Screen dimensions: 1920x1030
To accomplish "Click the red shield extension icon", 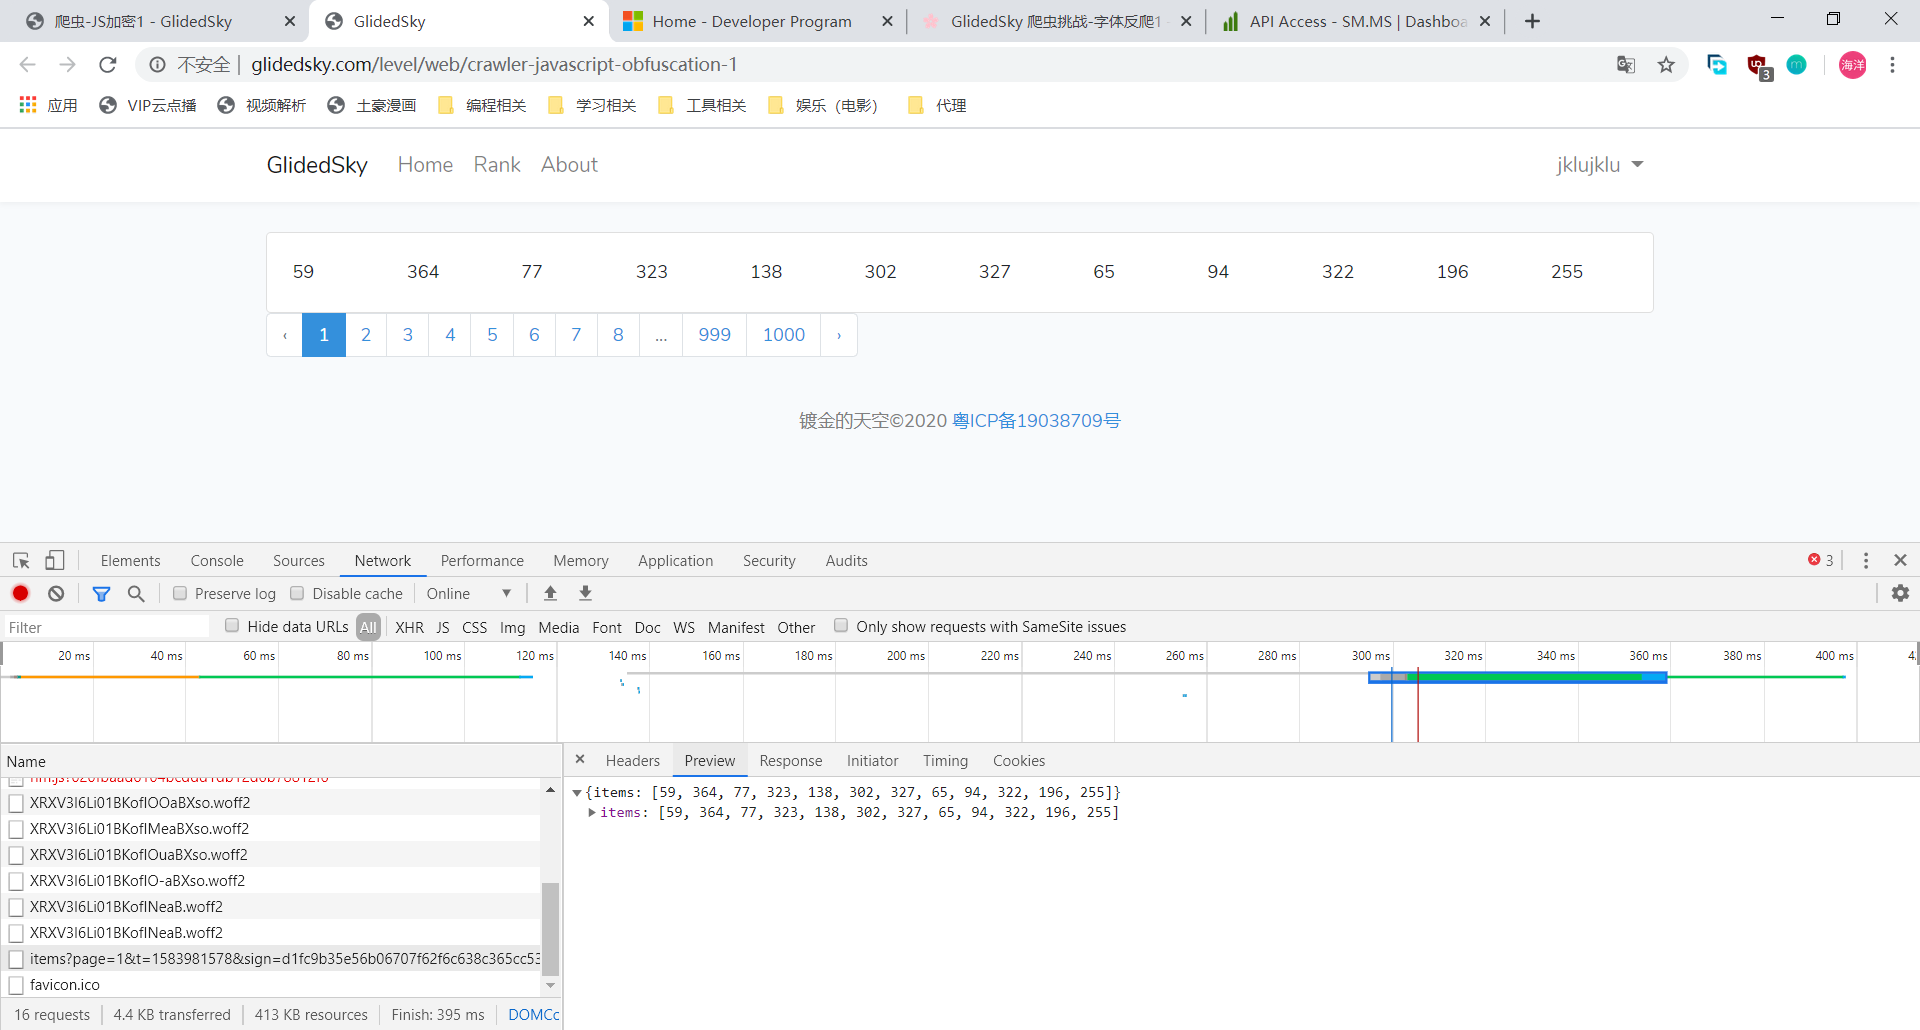I will click(x=1758, y=66).
